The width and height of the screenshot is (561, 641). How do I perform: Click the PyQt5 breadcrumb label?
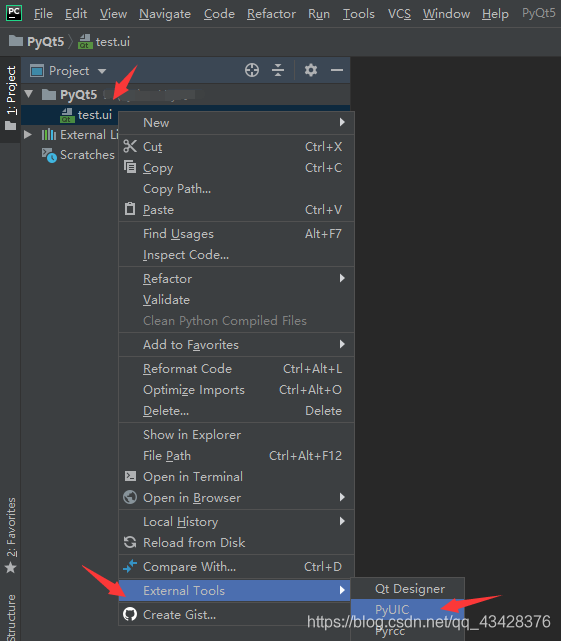tap(45, 41)
